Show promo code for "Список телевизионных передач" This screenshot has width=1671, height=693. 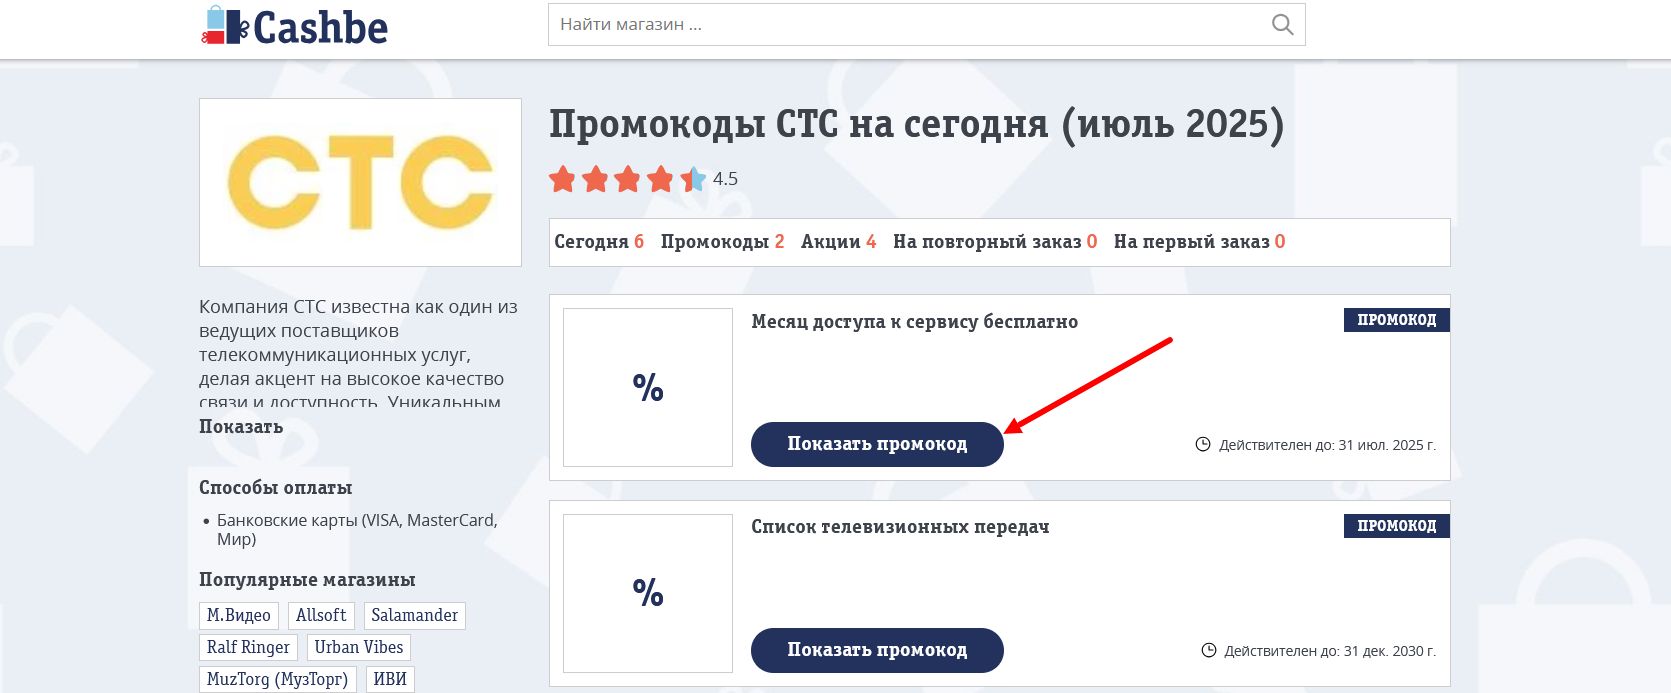877,650
